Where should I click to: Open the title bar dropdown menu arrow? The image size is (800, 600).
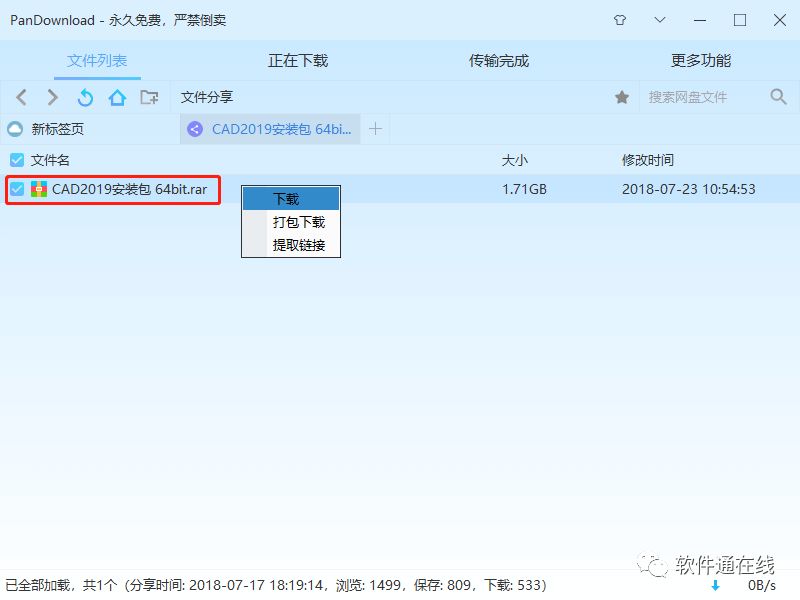(x=660, y=20)
